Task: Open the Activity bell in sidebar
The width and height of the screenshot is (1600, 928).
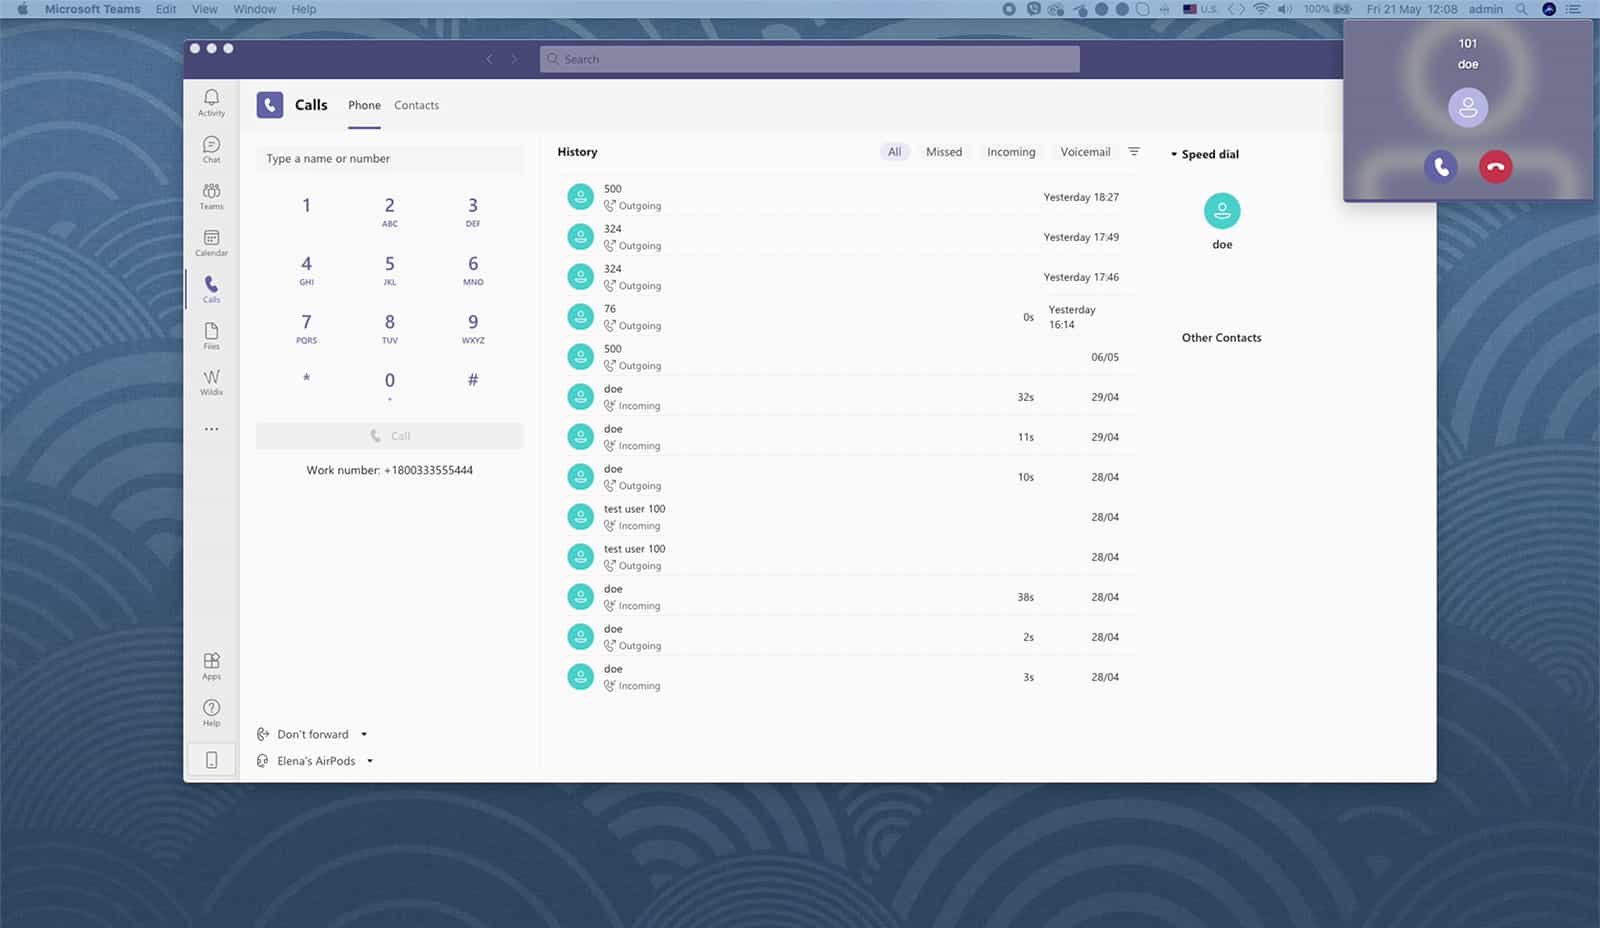Action: point(211,101)
